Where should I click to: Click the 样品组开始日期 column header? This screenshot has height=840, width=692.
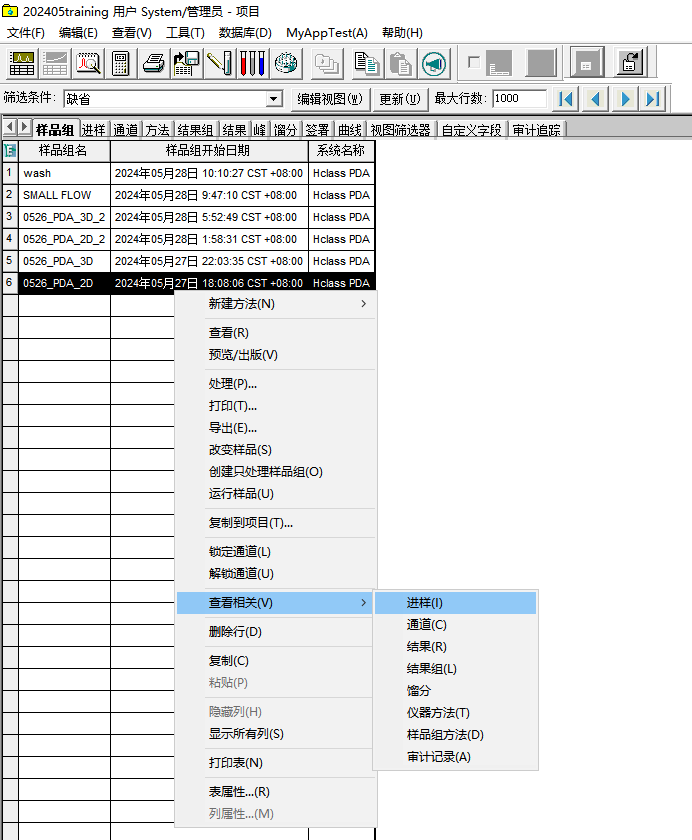click(209, 151)
